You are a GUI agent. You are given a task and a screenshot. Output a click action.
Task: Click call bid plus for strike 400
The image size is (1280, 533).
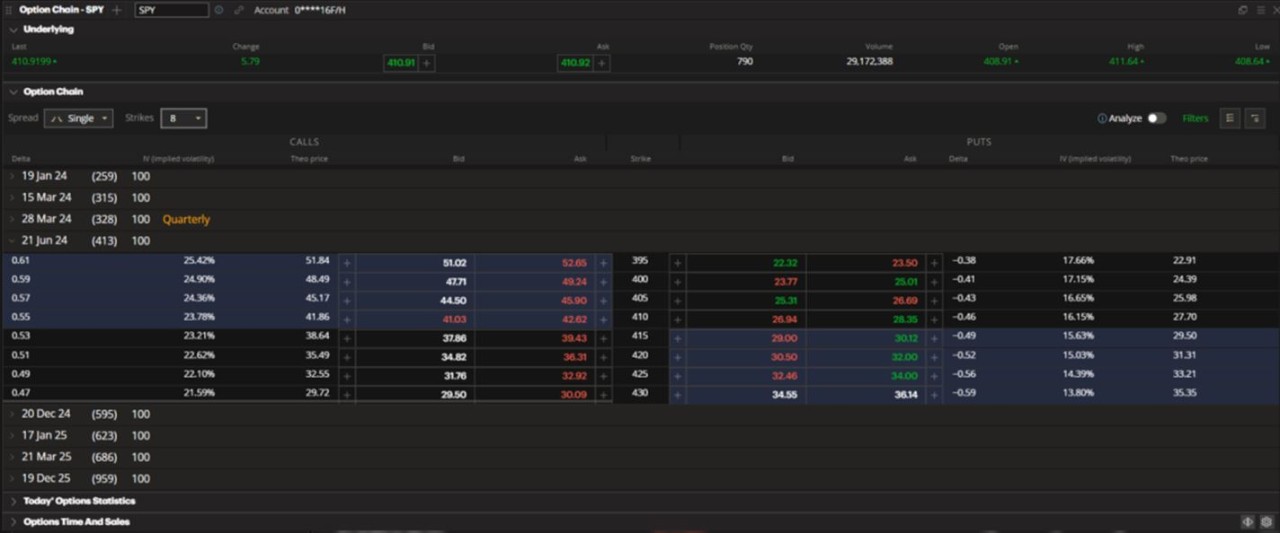coord(347,282)
